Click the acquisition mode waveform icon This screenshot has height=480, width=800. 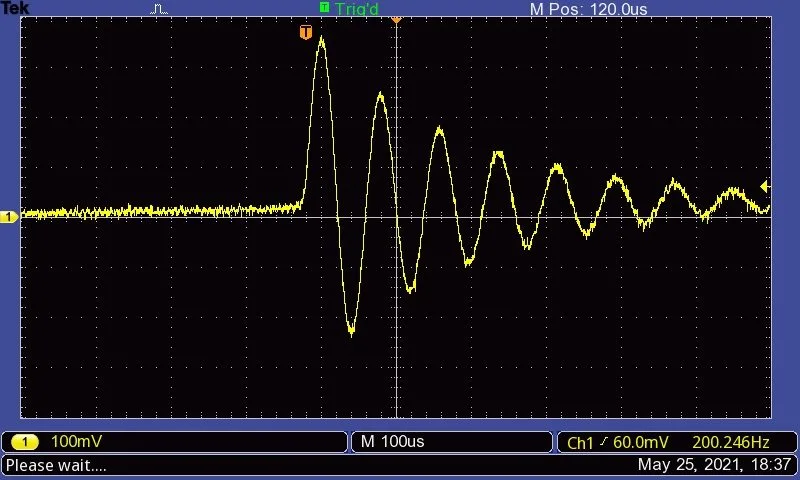160,9
